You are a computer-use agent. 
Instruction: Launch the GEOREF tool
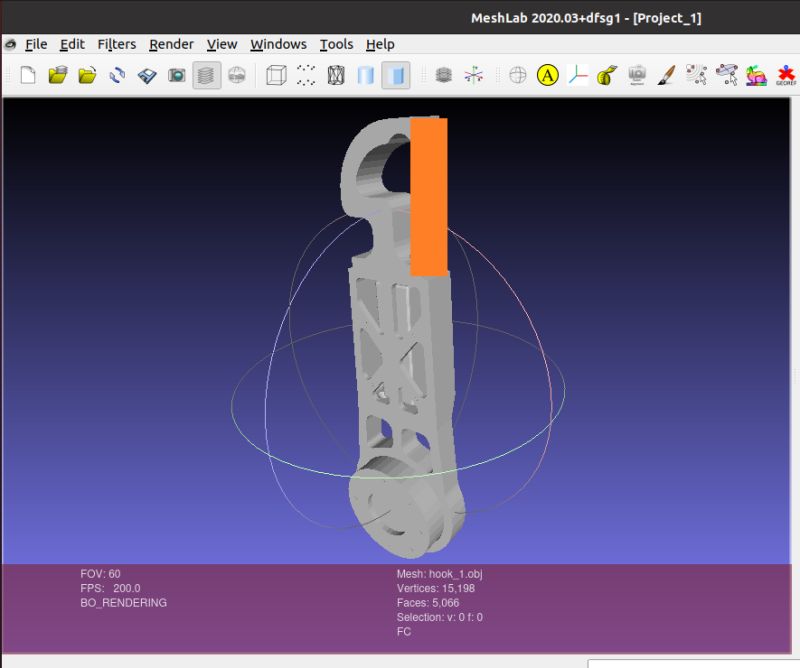click(x=784, y=75)
